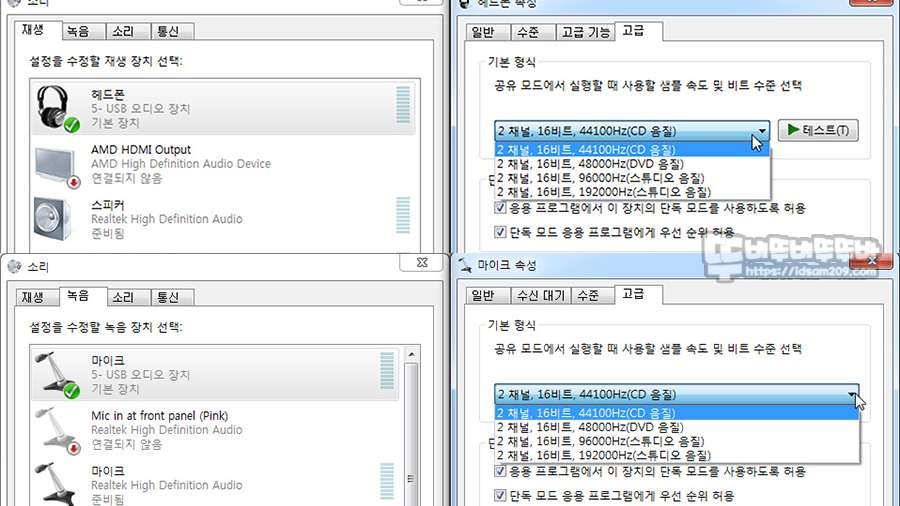
Task: Click the 테스트(T) test button
Action: [x=818, y=130]
